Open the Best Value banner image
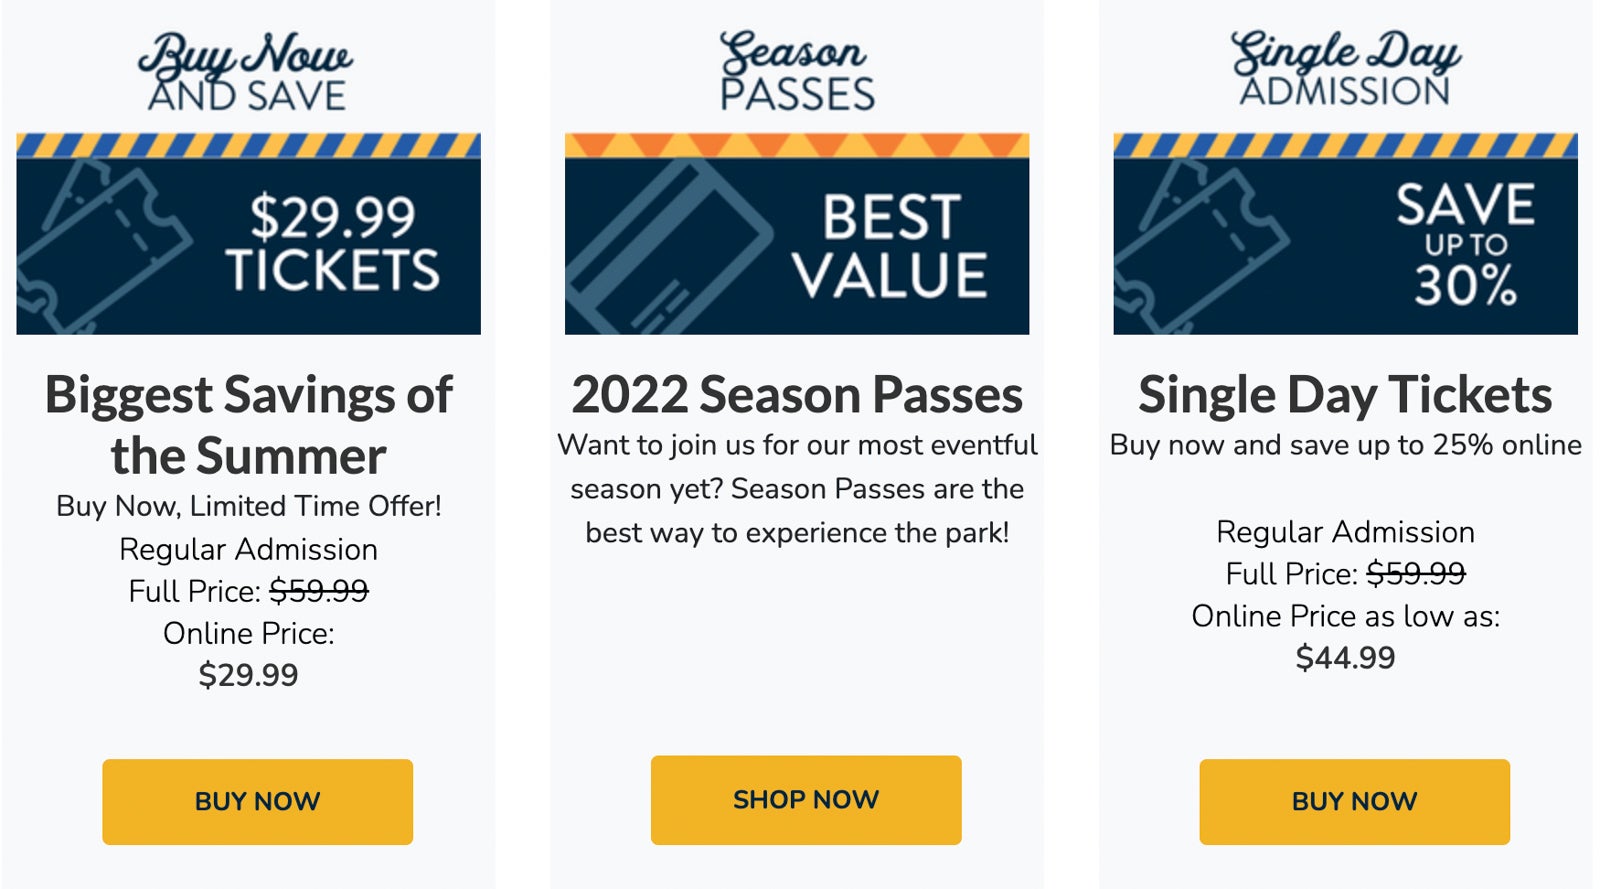Image resolution: width=1600 pixels, height=889 pixels. [x=797, y=234]
